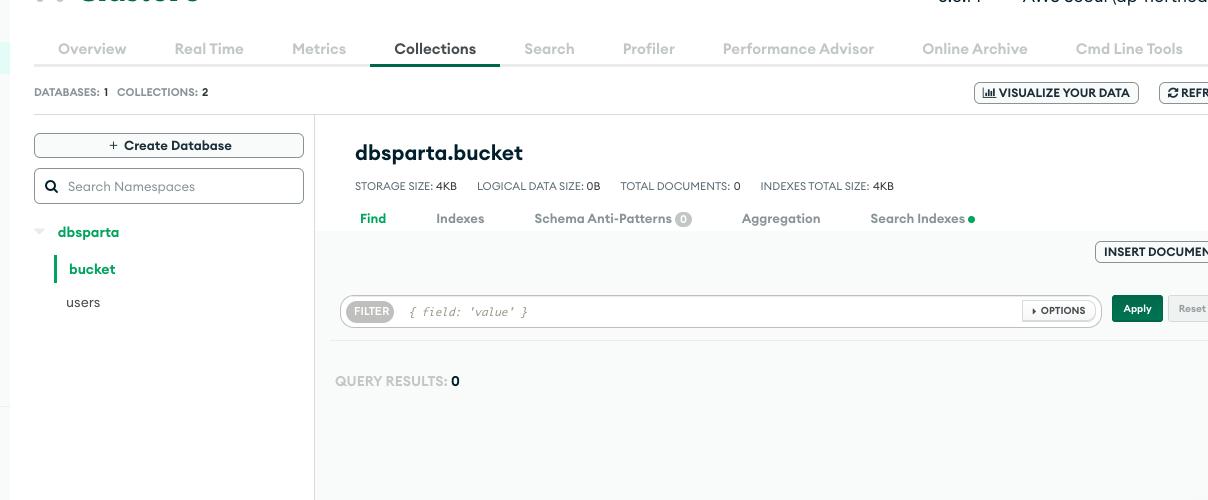Image resolution: width=1208 pixels, height=500 pixels.
Task: Click into the filter query input
Action: pos(710,311)
